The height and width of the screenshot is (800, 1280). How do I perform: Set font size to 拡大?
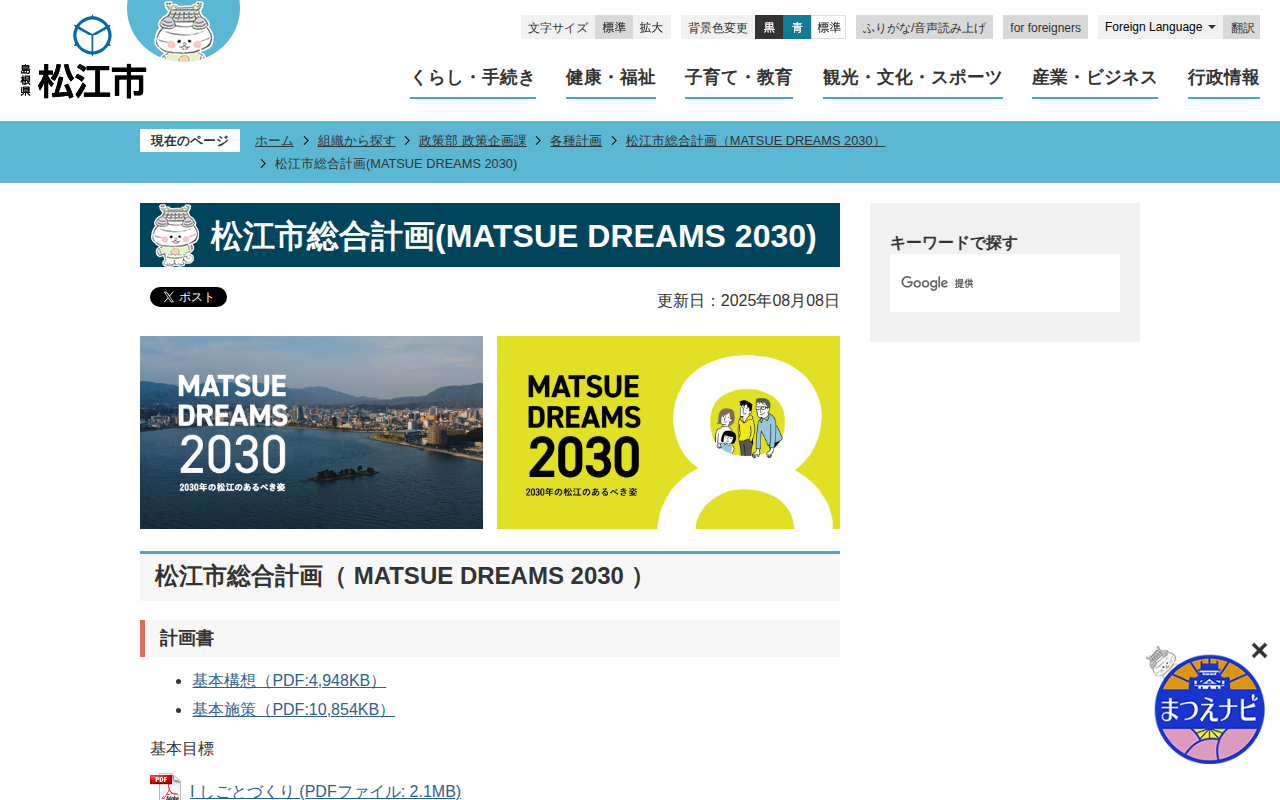[x=652, y=27]
